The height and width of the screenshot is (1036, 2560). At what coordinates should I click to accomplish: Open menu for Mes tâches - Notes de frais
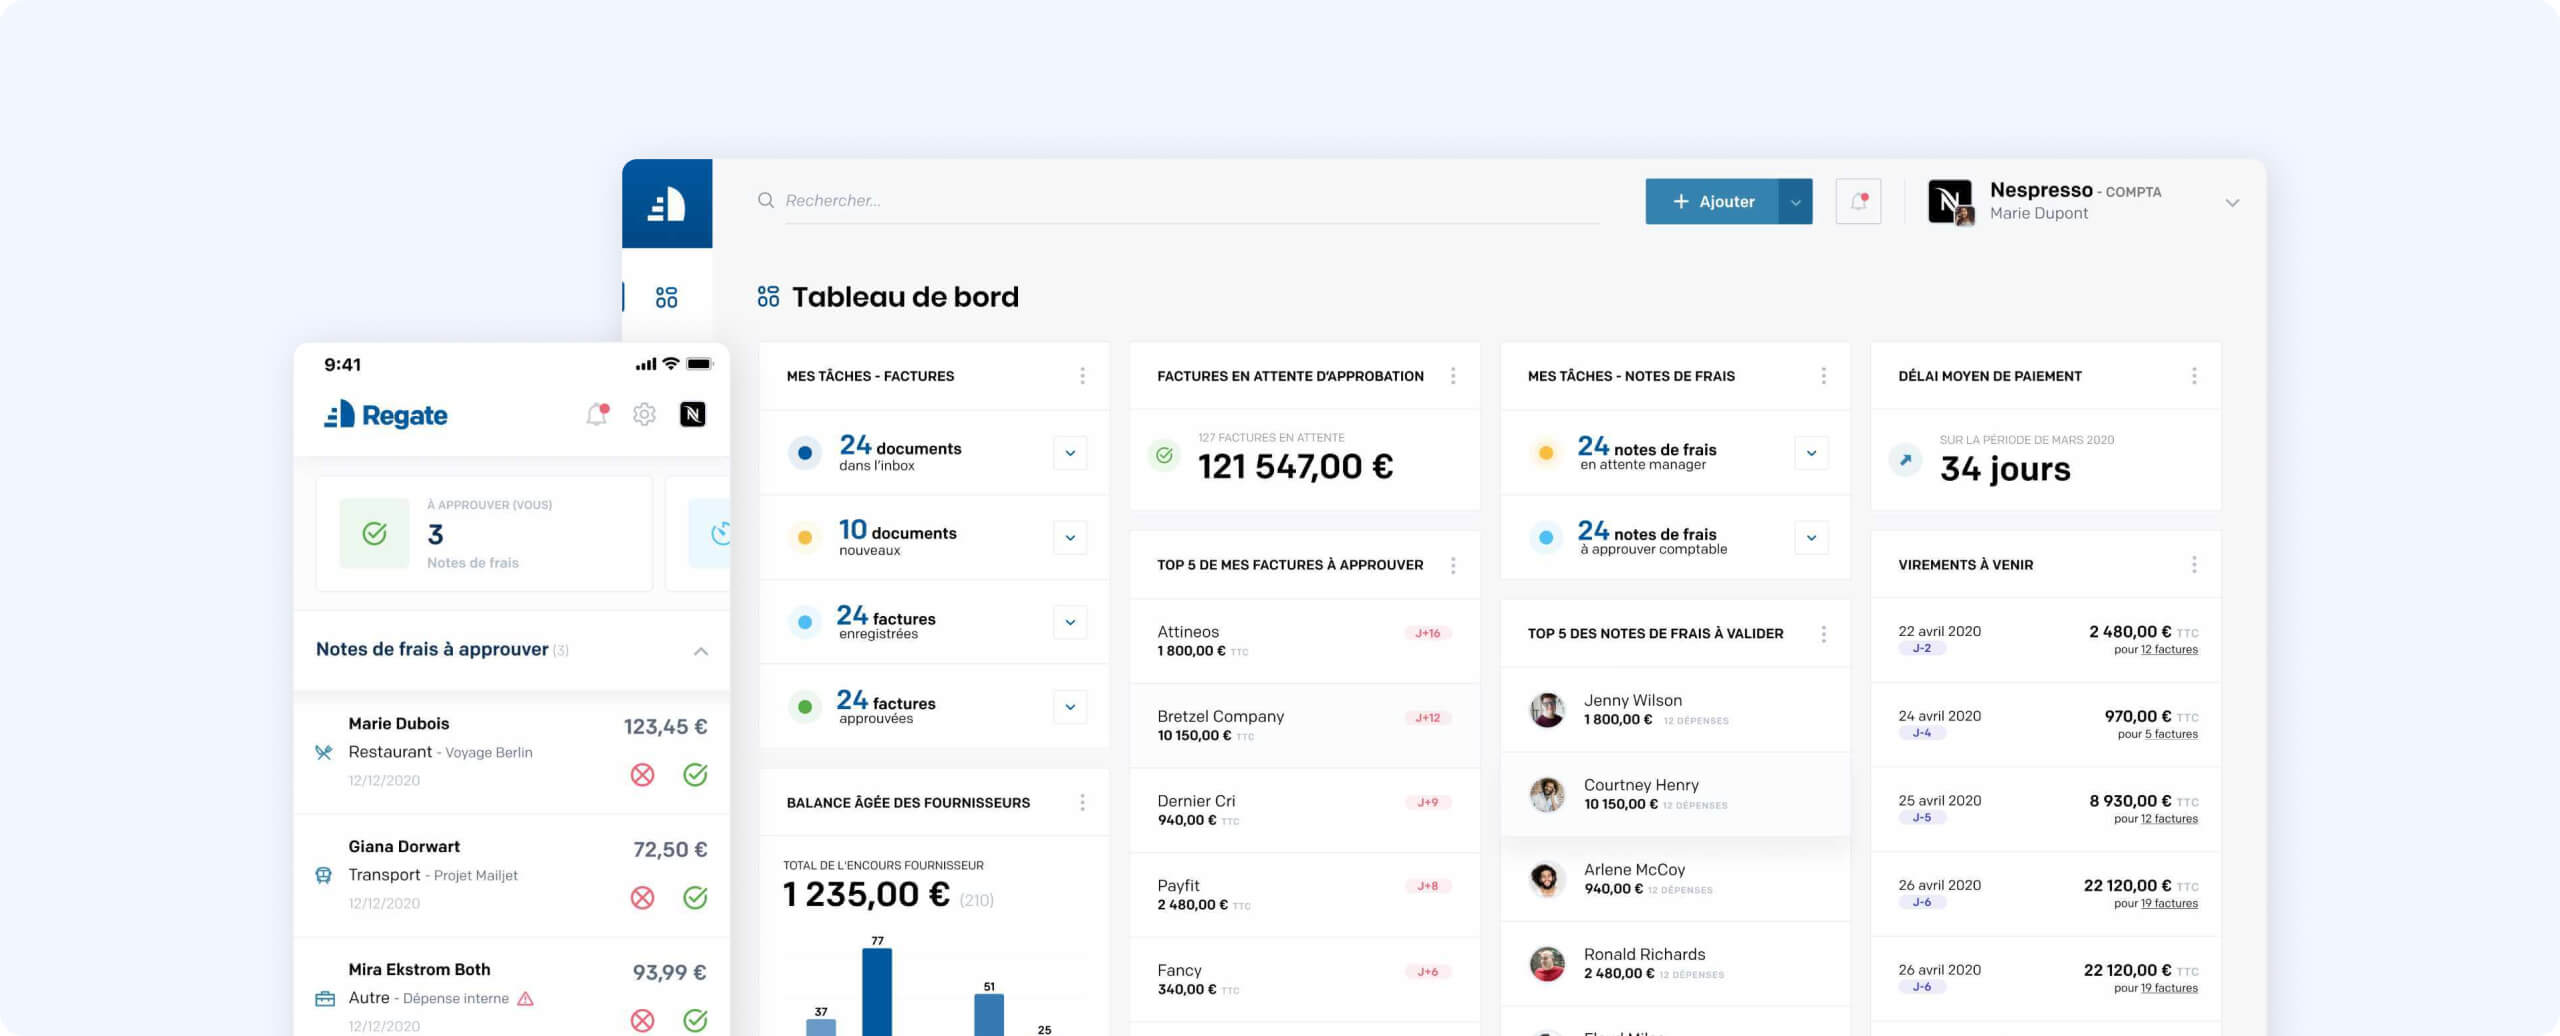click(1823, 376)
